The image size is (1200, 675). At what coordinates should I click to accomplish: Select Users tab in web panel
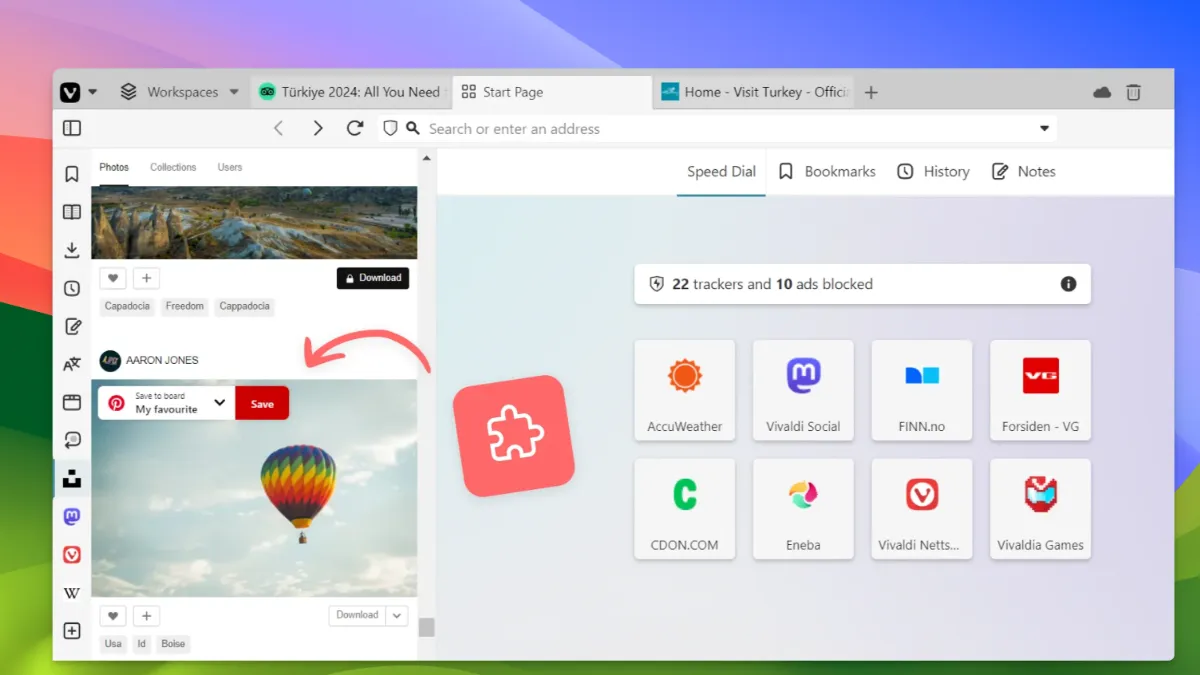230,167
